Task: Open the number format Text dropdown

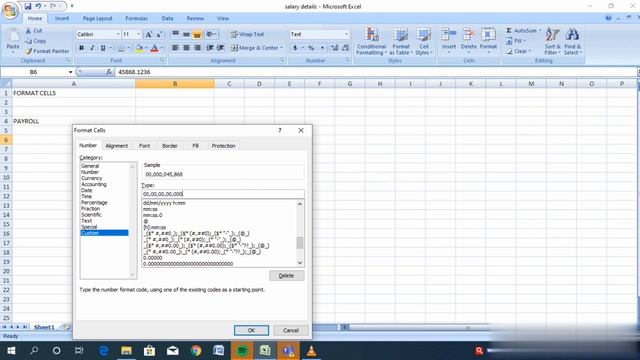Action: coord(347,35)
